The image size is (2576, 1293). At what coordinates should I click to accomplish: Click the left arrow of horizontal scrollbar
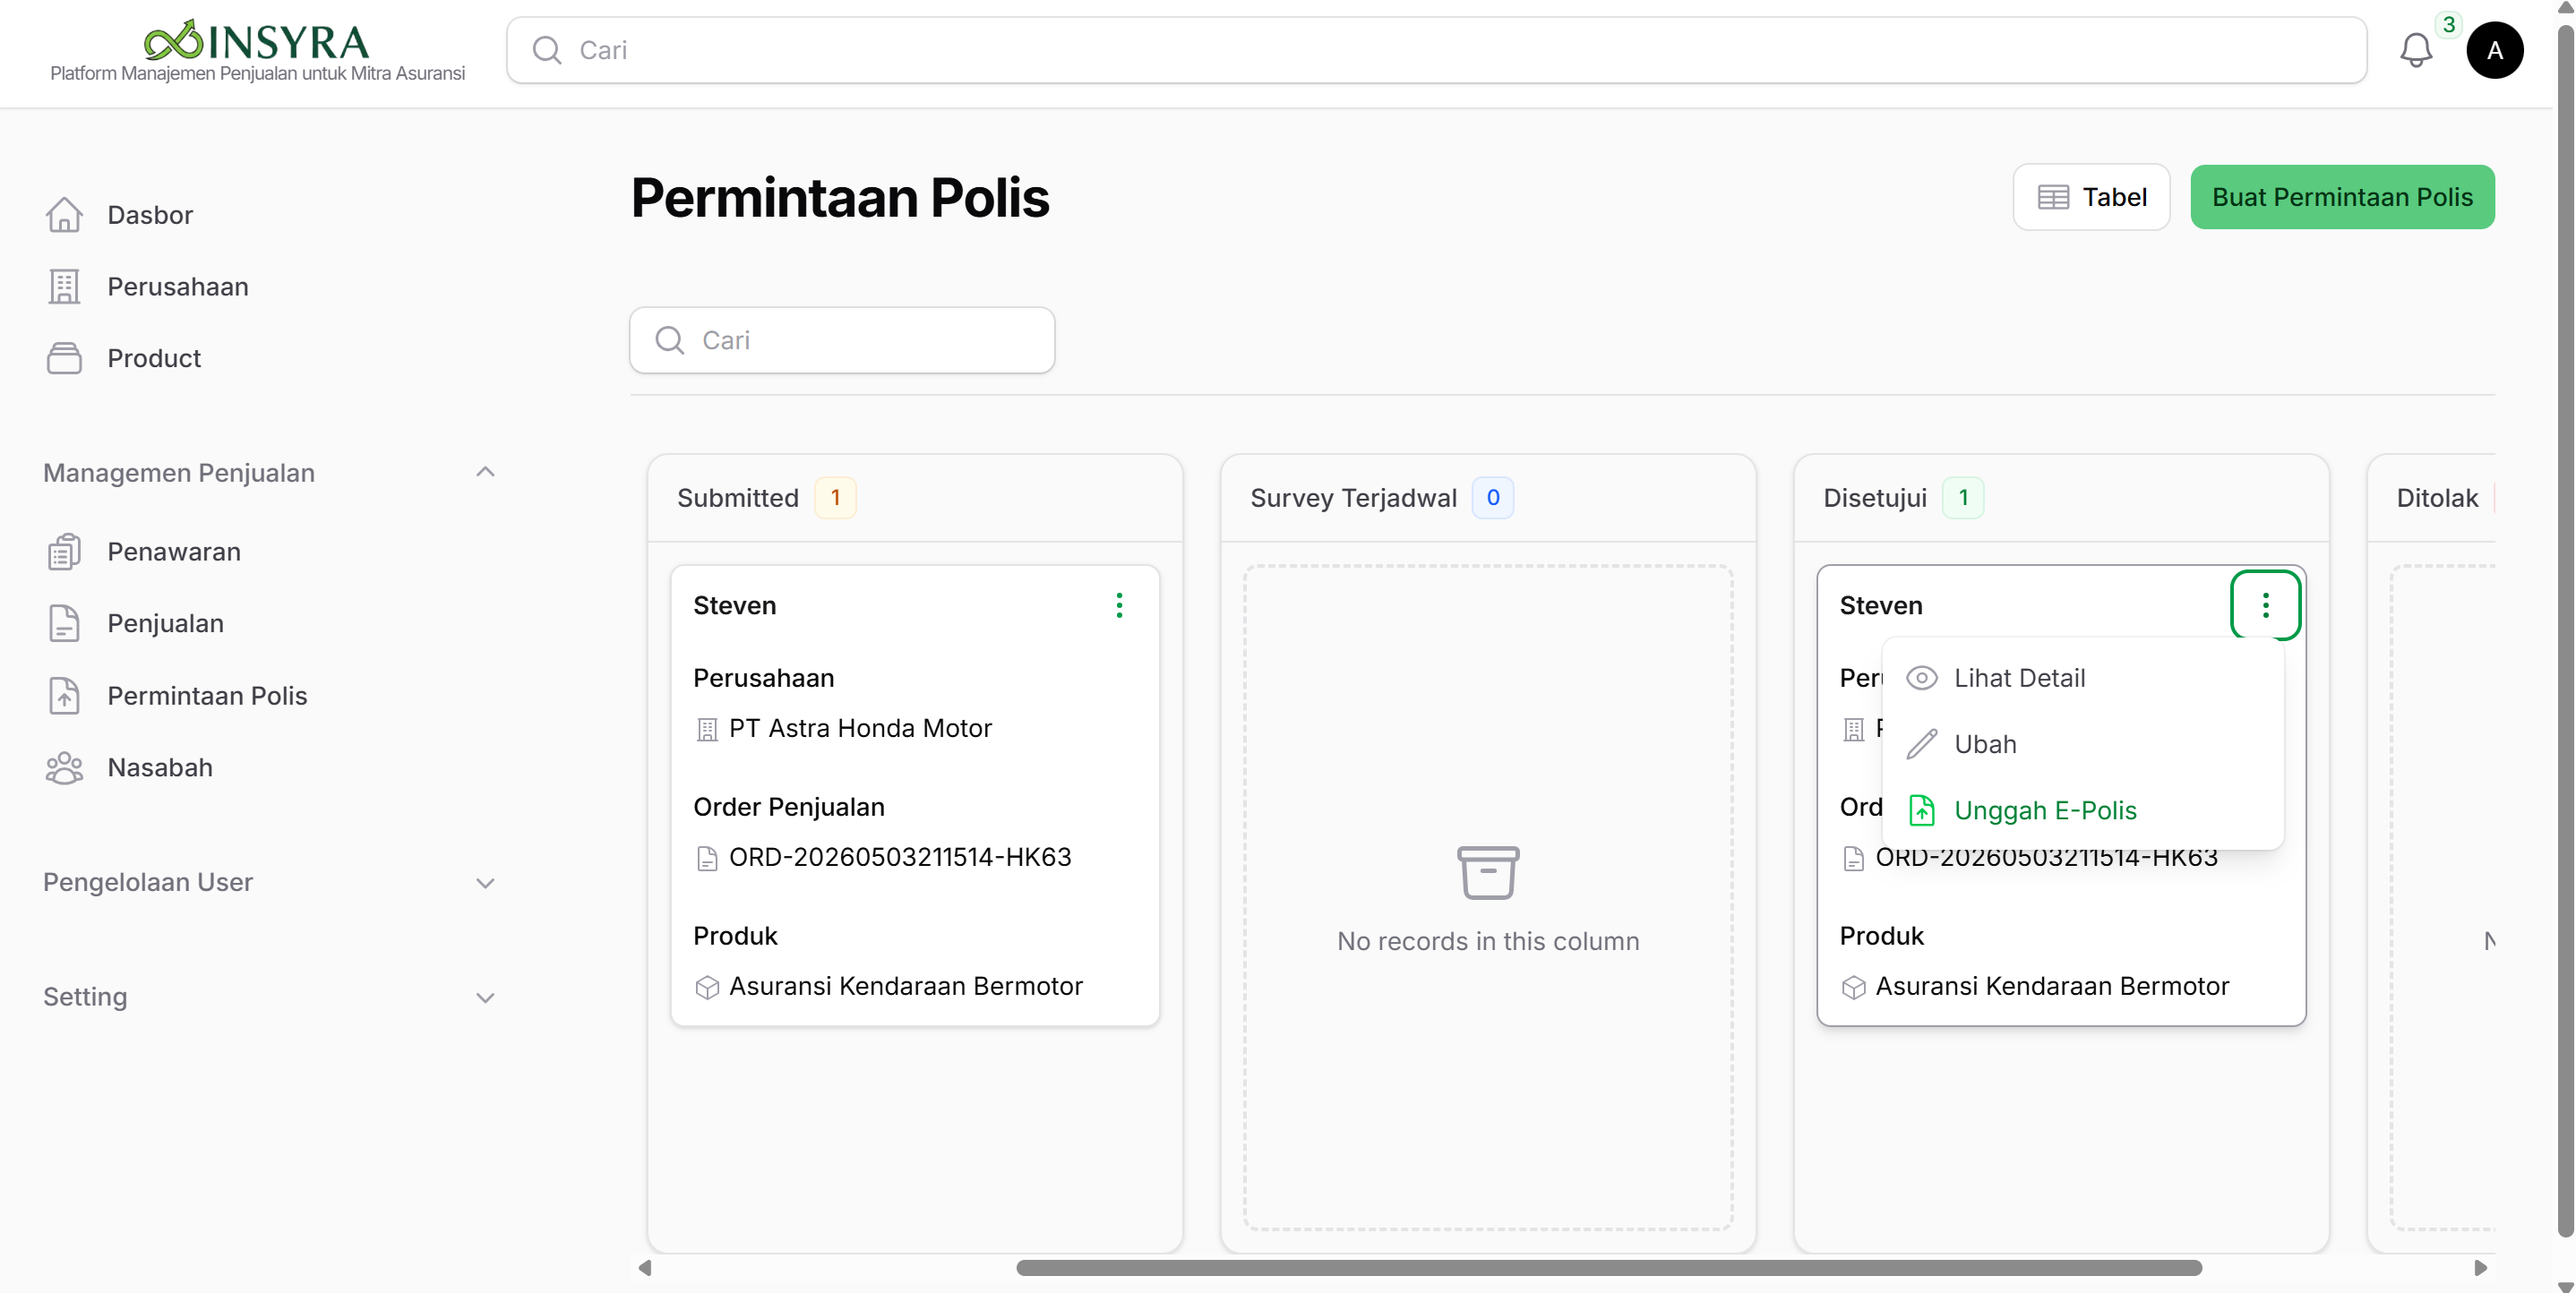(645, 1267)
